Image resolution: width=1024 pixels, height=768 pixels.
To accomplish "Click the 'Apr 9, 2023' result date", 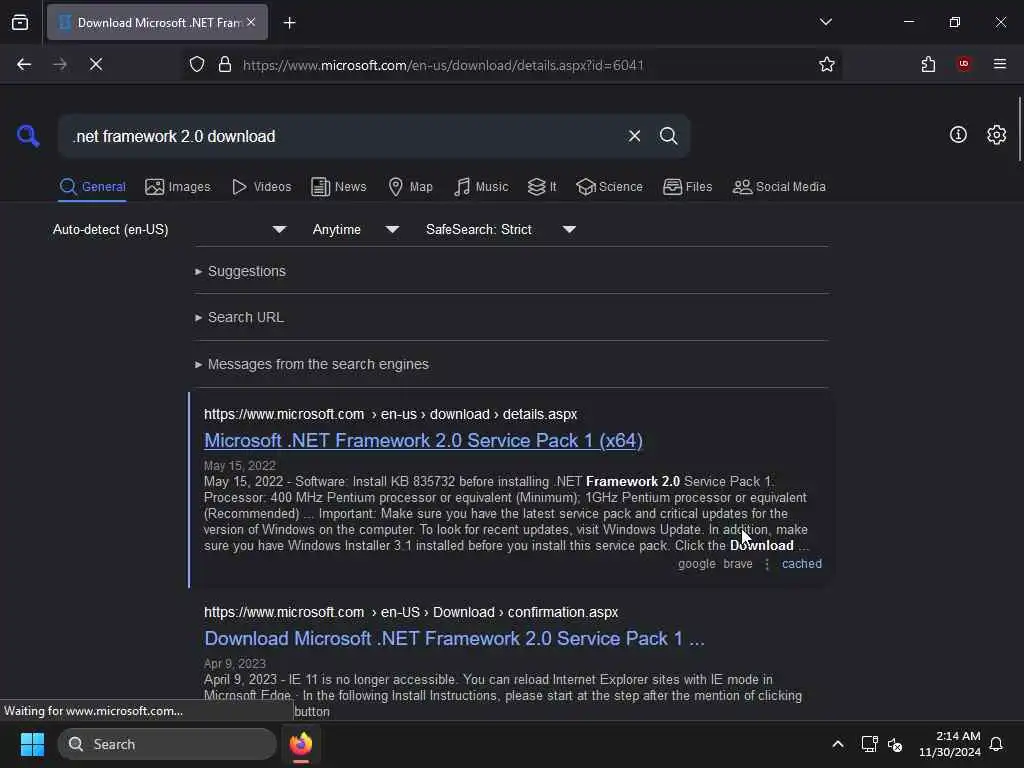I will click(x=234, y=664).
